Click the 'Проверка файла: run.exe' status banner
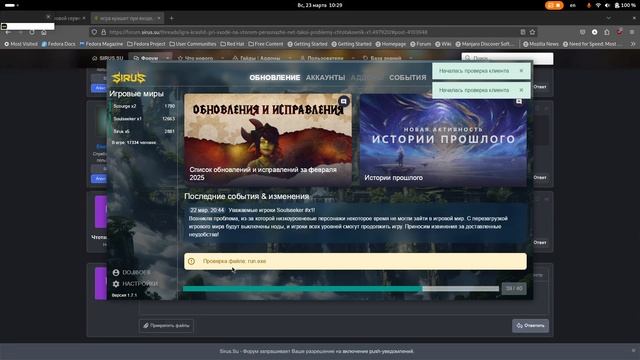The image size is (640, 360). click(355, 261)
